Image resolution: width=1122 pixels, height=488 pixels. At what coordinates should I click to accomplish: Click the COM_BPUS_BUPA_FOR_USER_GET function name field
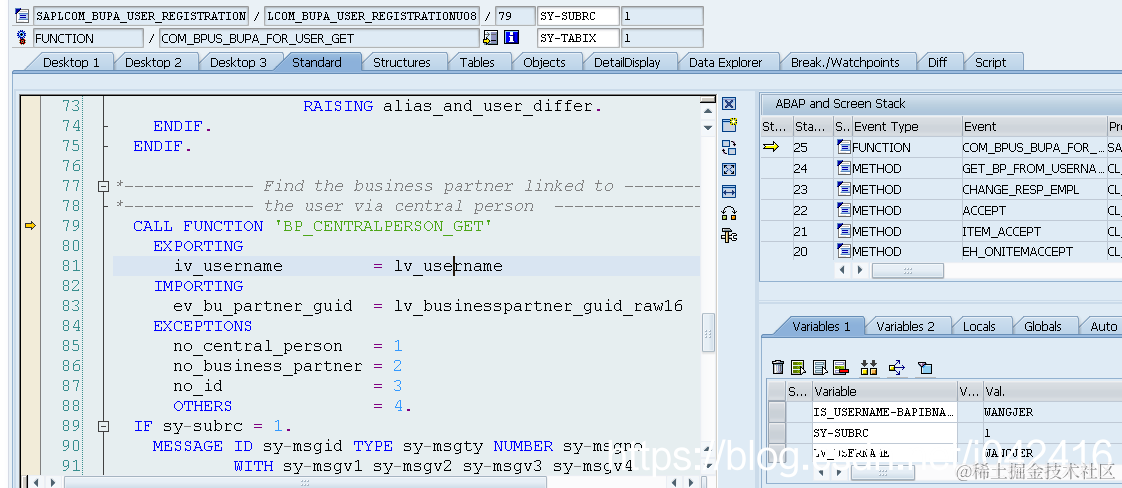click(x=318, y=38)
